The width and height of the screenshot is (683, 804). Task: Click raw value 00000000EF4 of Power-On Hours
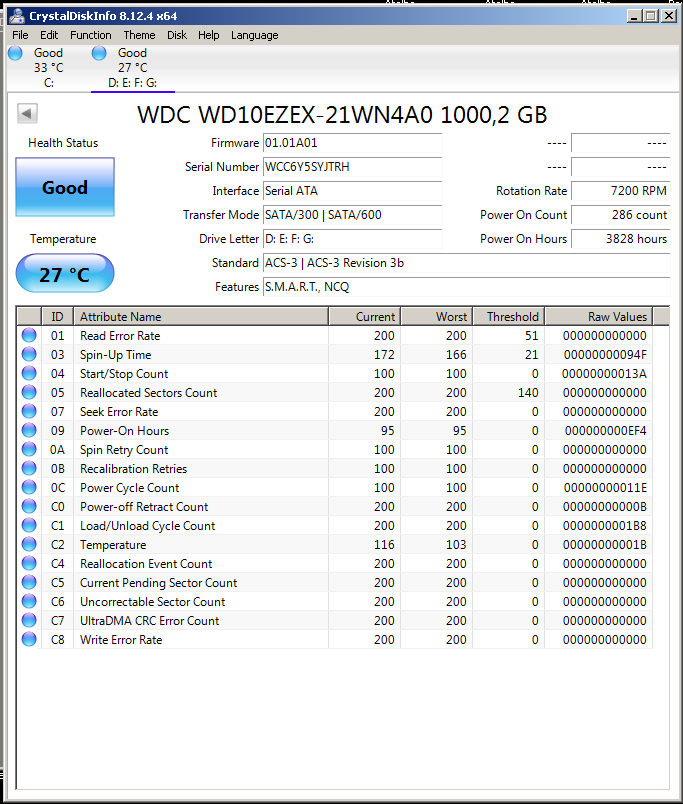tap(606, 431)
